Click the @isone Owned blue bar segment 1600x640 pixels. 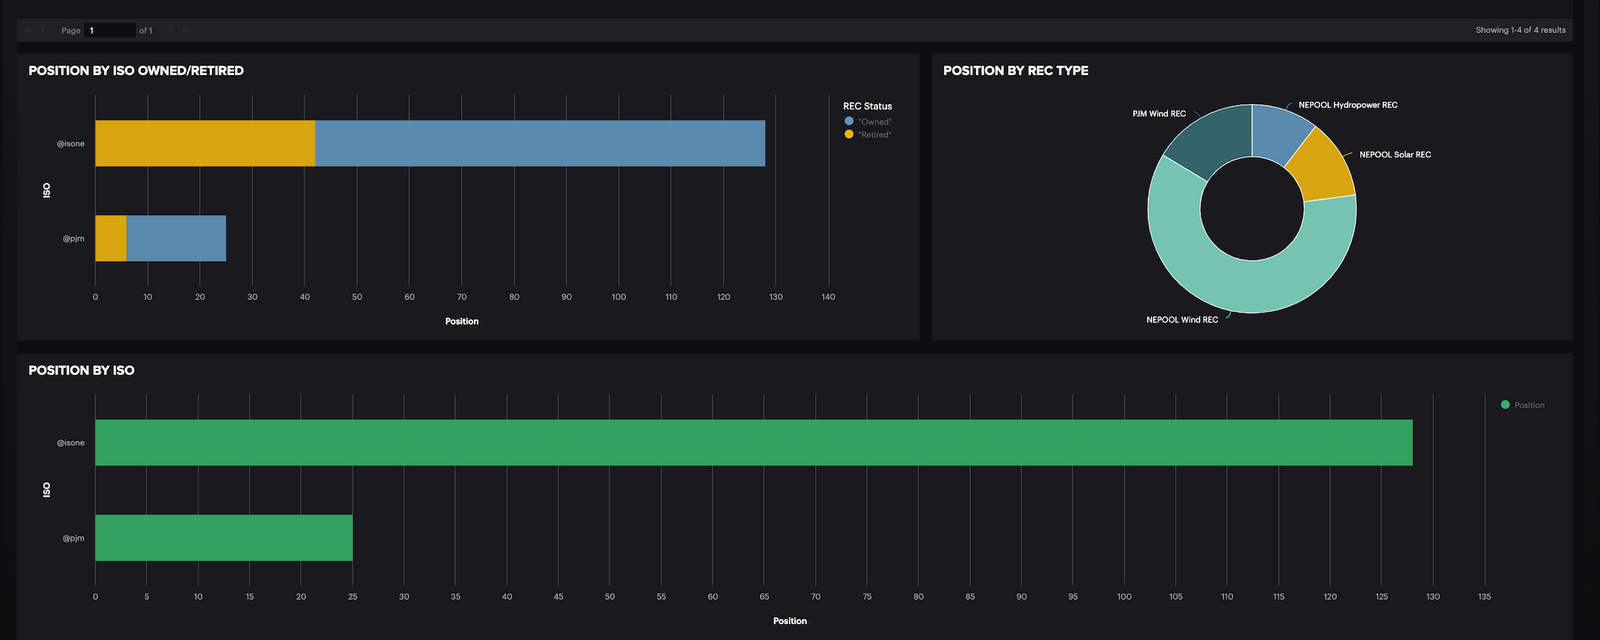pos(540,143)
